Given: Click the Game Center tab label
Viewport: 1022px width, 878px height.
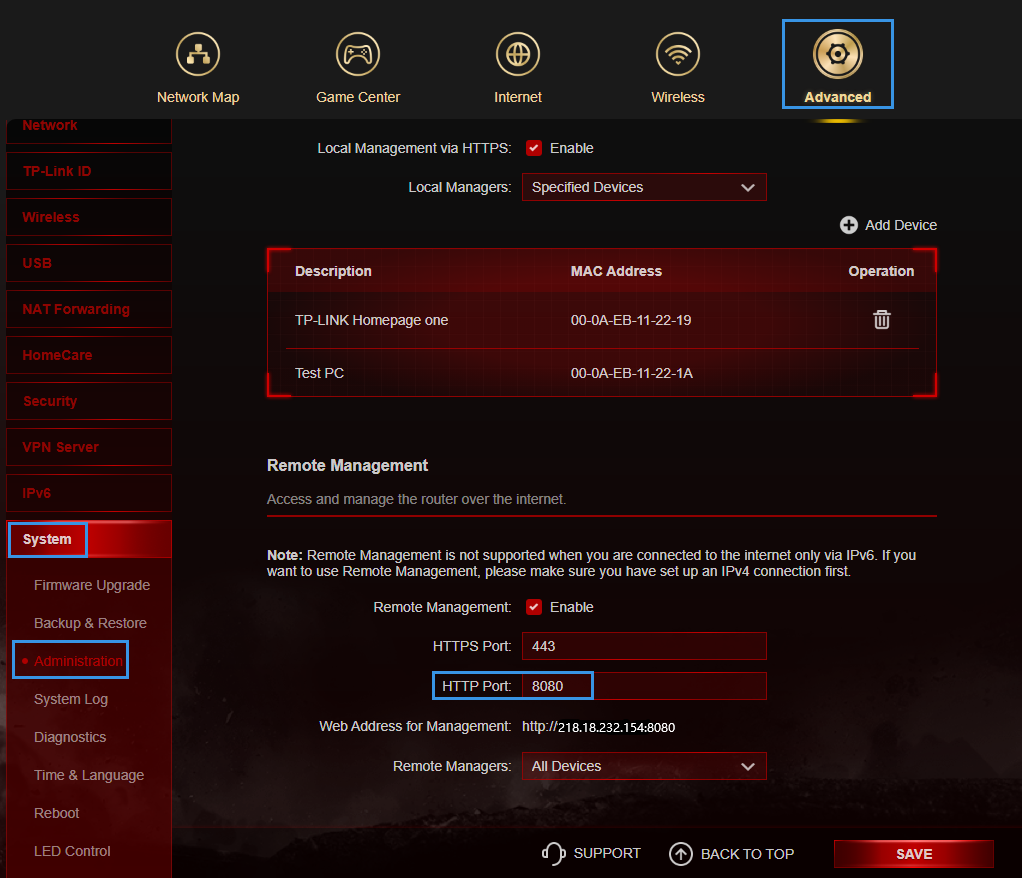Looking at the screenshot, I should 358,97.
